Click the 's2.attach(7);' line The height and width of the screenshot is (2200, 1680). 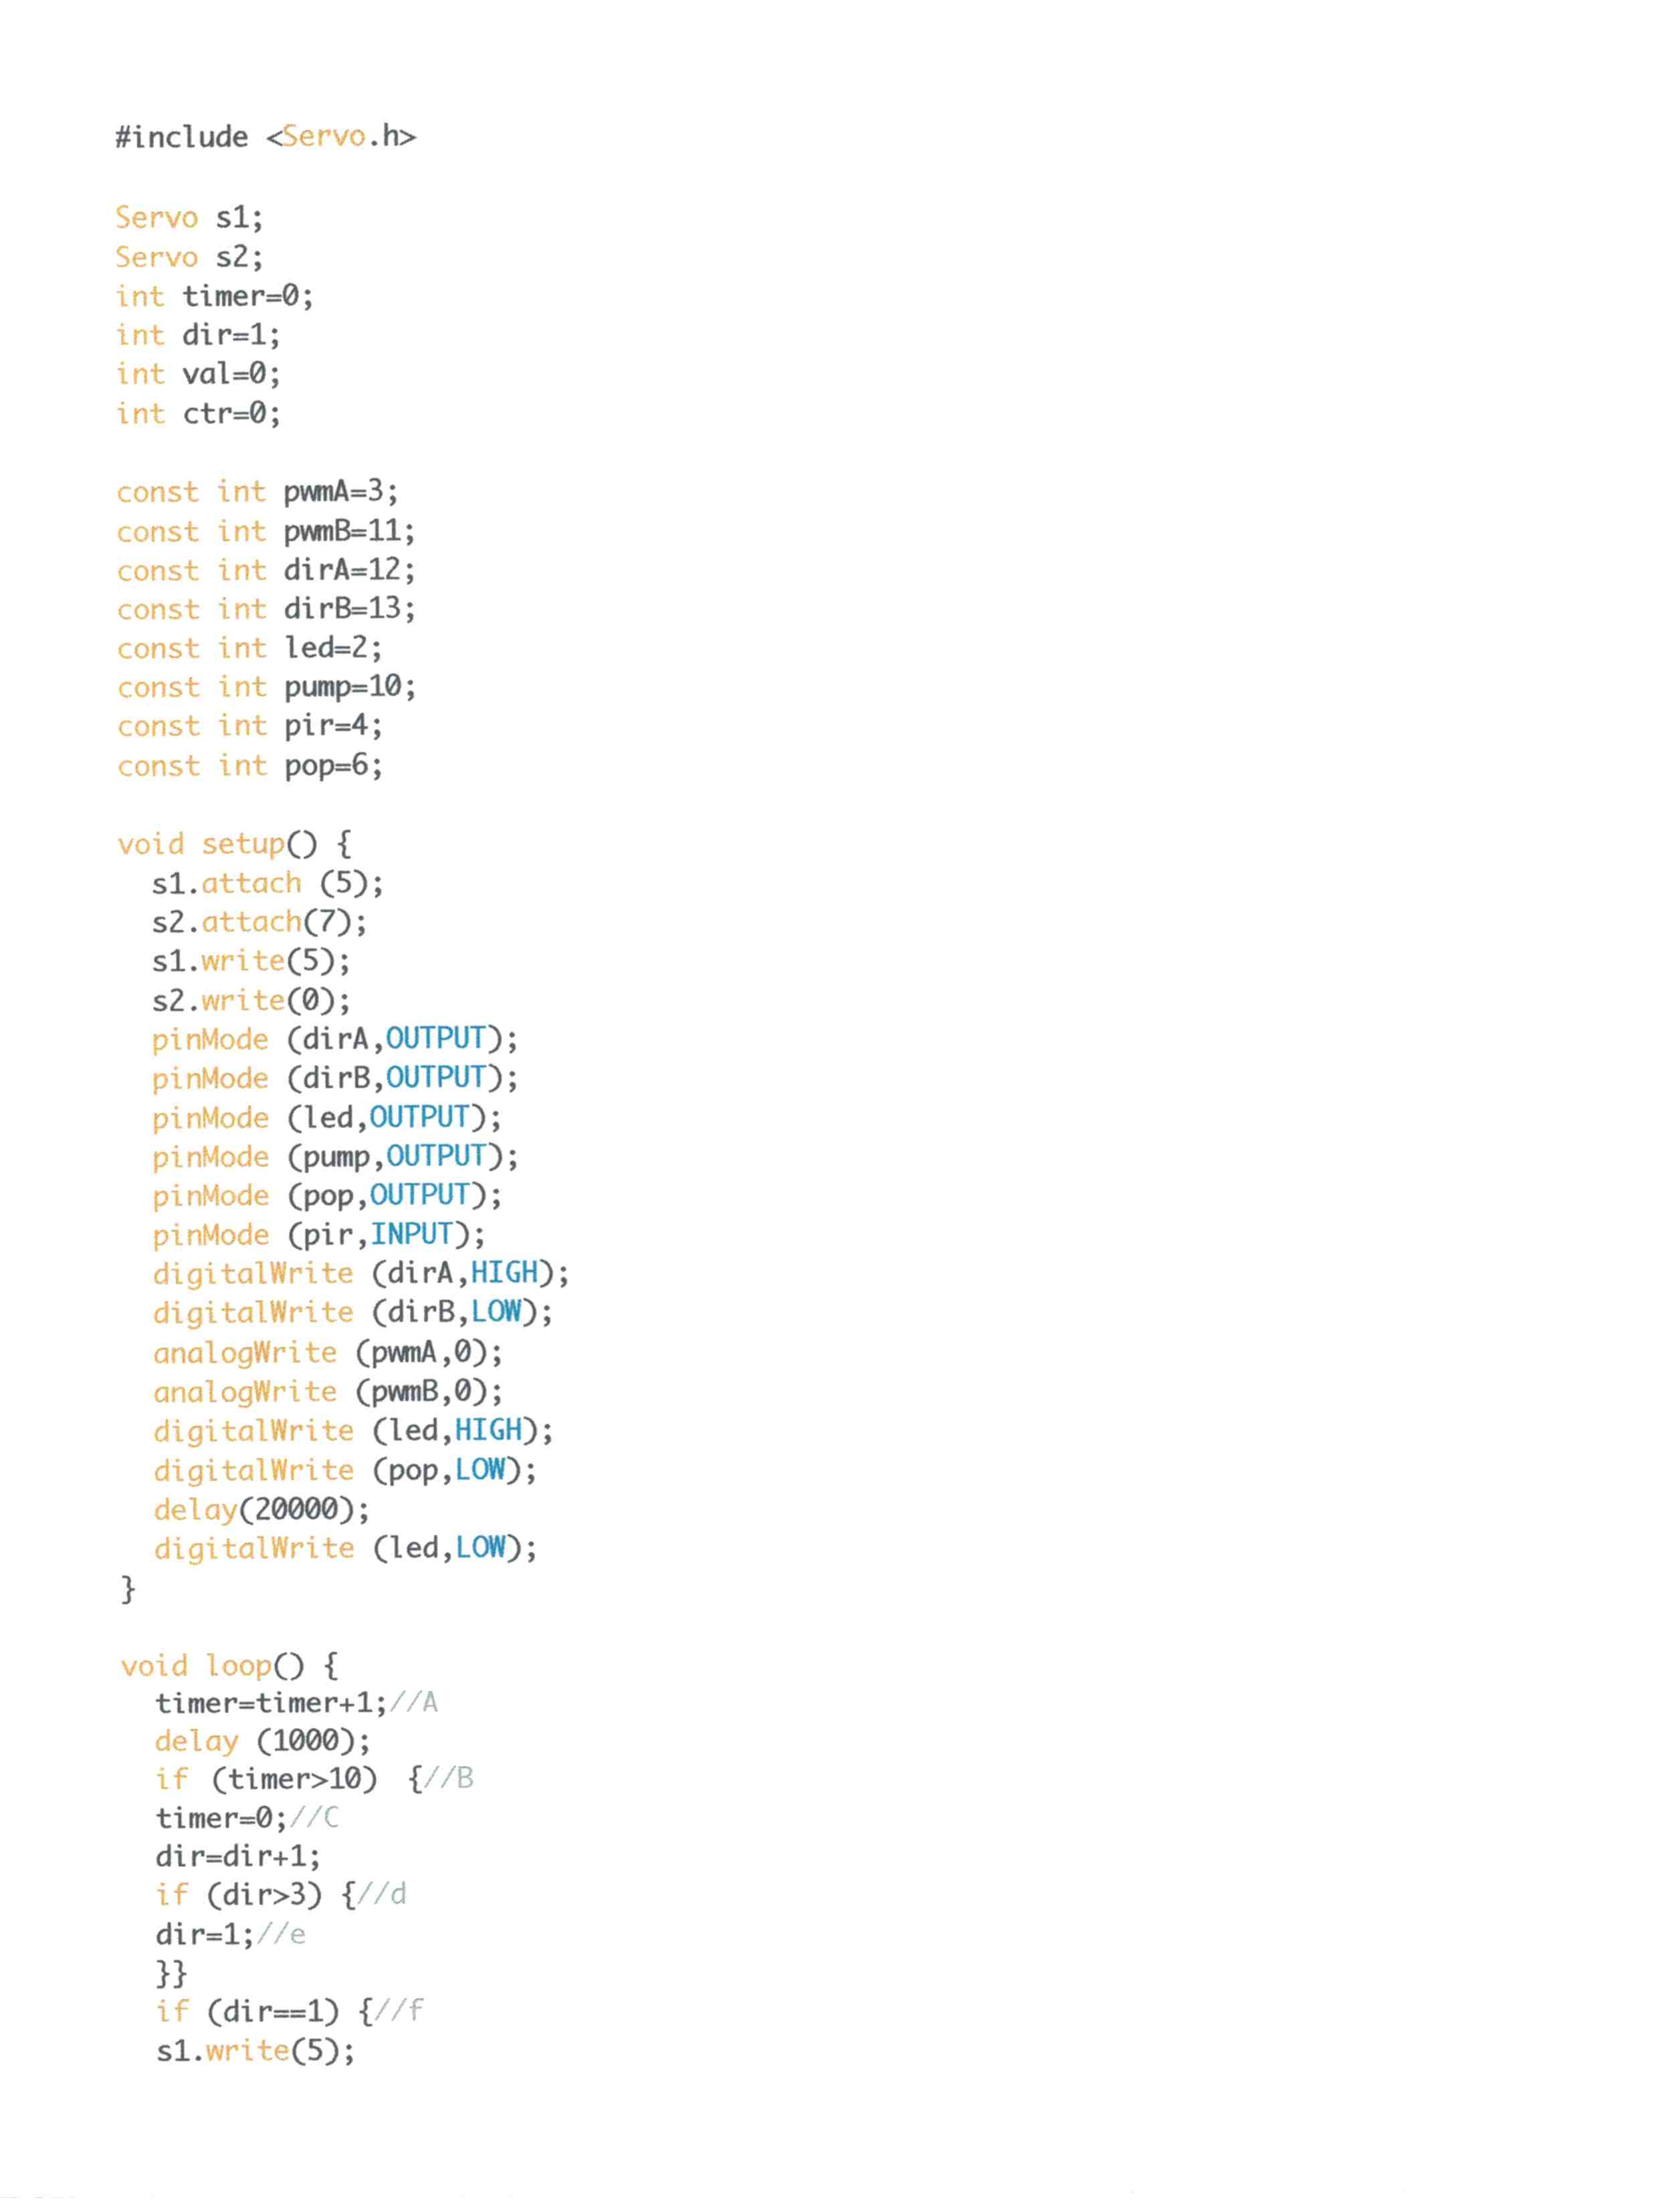(x=260, y=923)
